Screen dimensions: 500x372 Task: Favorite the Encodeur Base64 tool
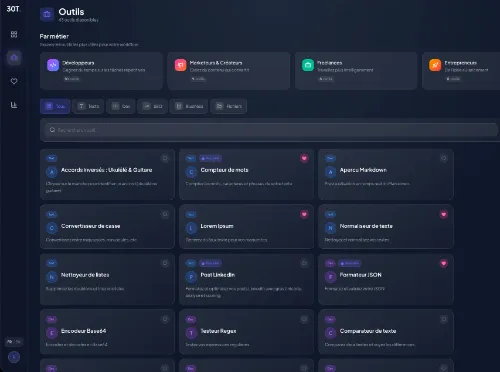click(165, 319)
